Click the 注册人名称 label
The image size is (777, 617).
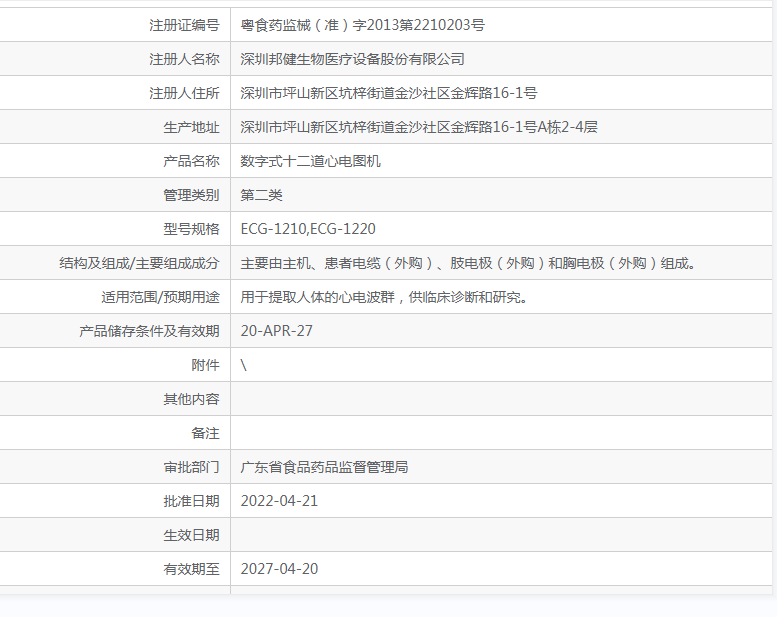click(184, 59)
